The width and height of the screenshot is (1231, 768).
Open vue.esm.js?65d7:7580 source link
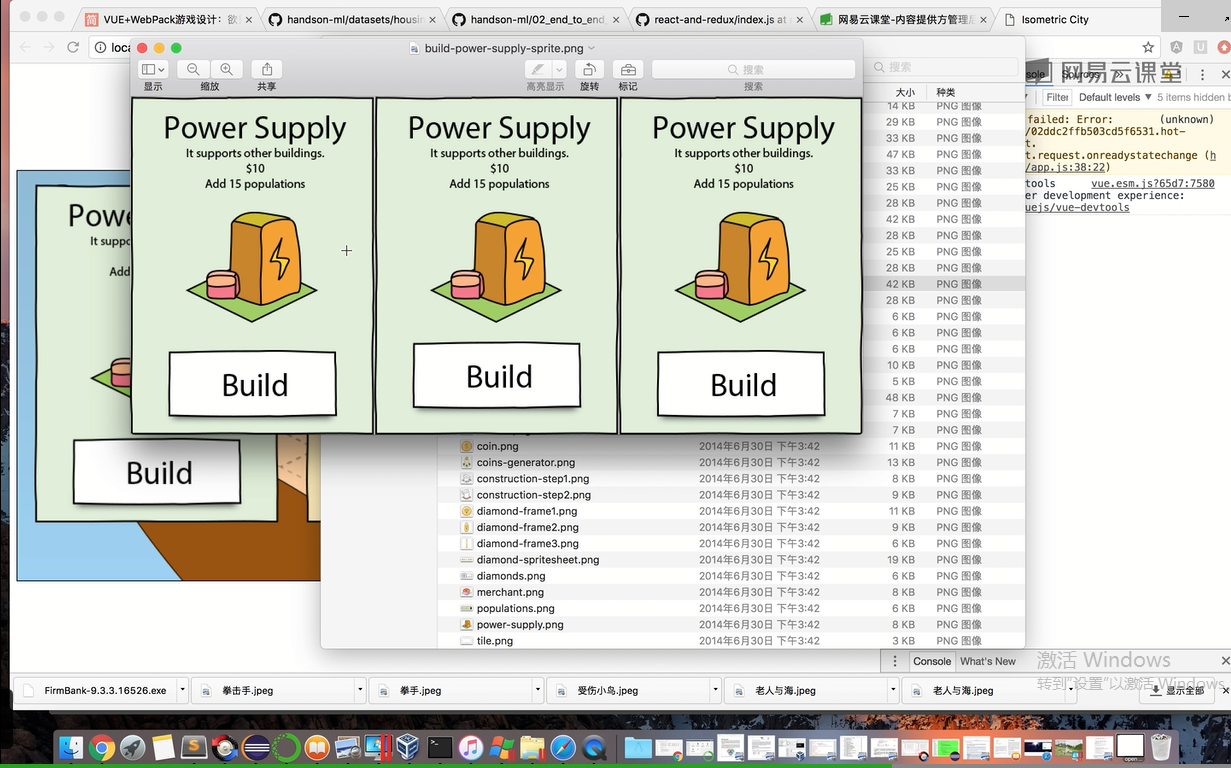[x=1152, y=184]
